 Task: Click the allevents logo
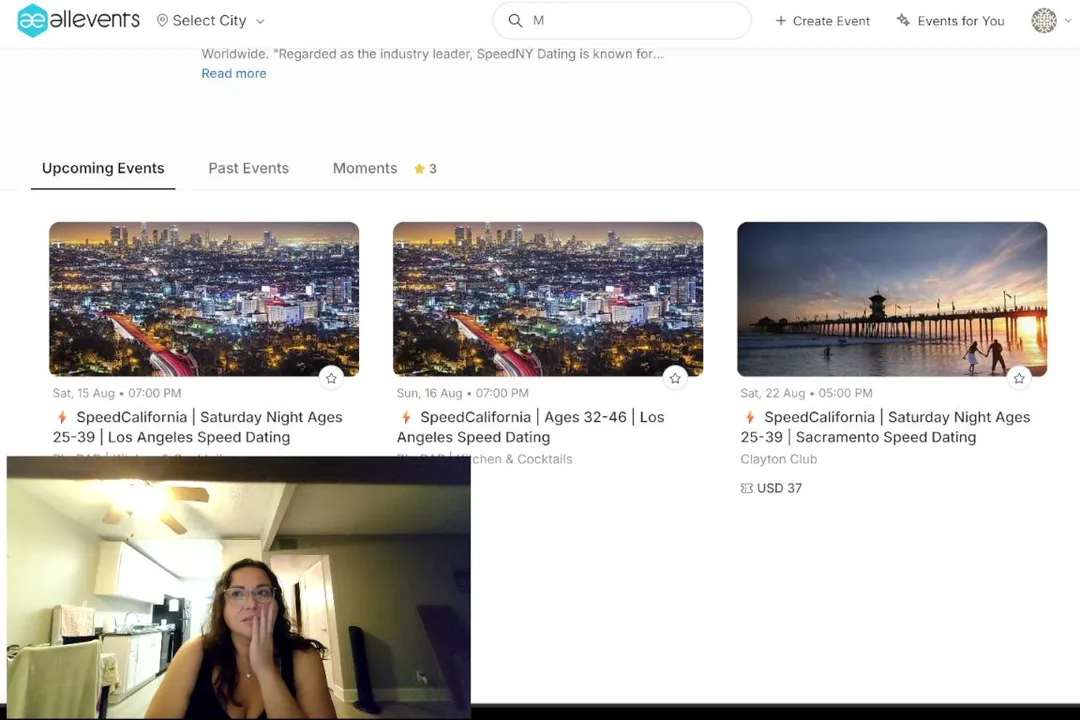pos(79,20)
